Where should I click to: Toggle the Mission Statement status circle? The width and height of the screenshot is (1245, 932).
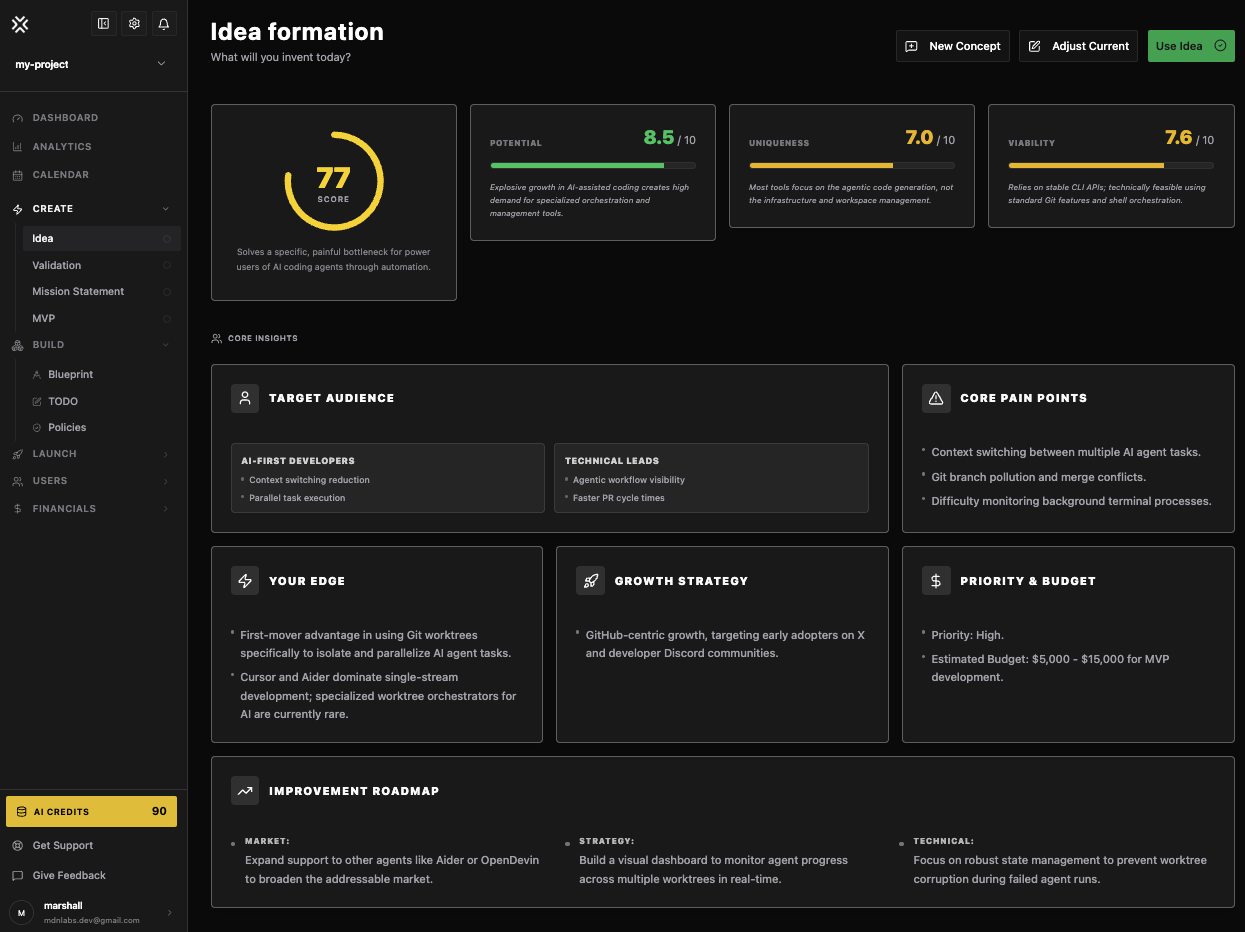(x=166, y=292)
